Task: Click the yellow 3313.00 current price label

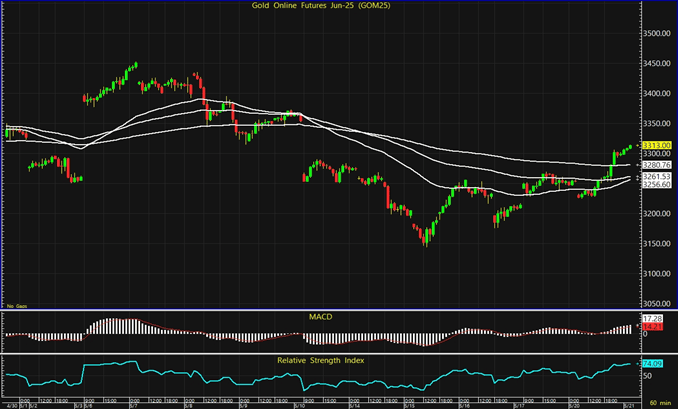Action: point(654,145)
